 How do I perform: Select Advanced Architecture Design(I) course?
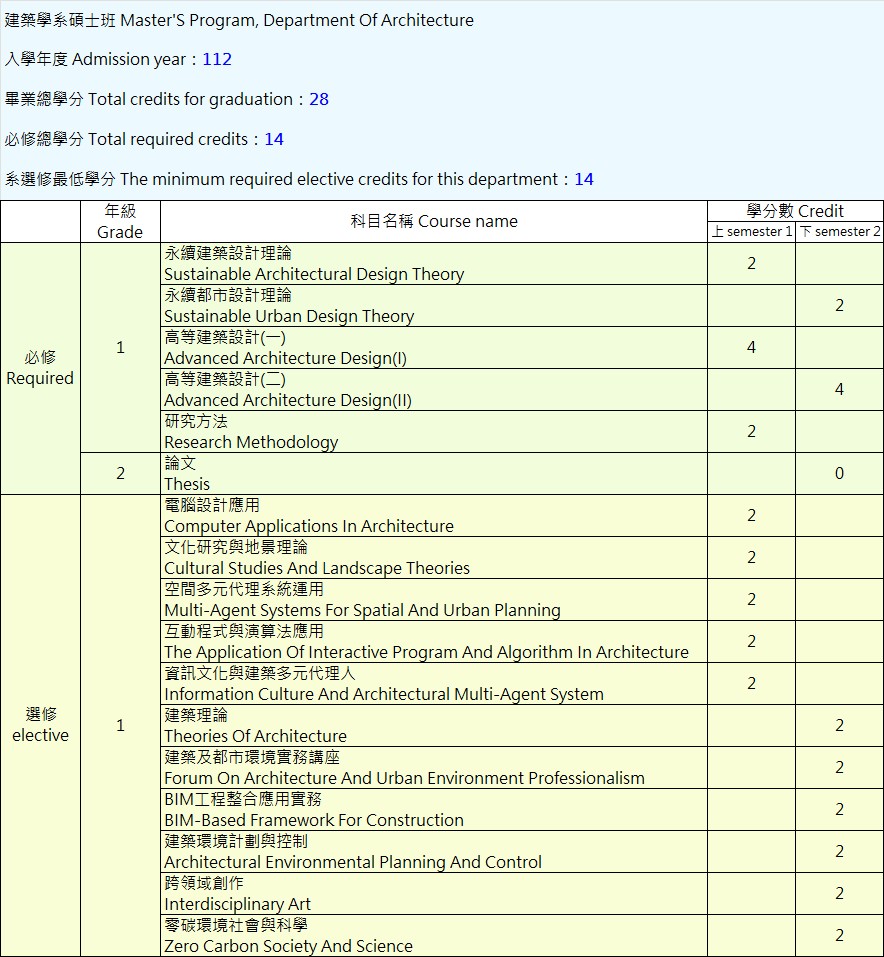click(x=434, y=348)
